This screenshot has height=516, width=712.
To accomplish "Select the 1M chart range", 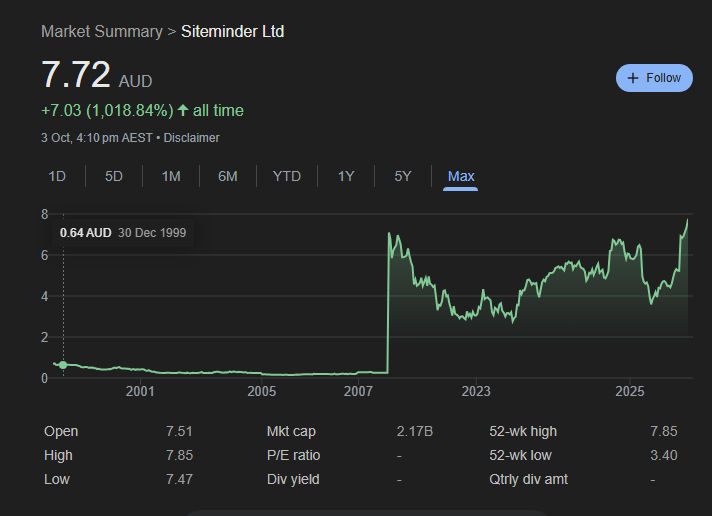I will coord(171,176).
